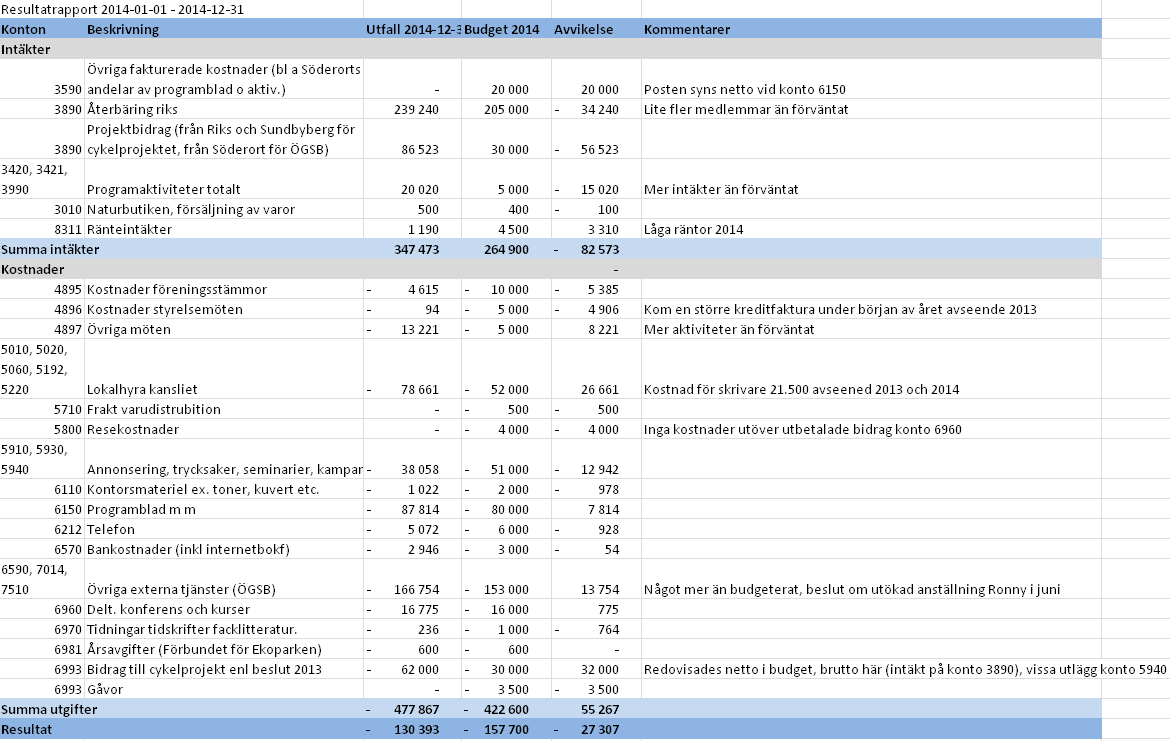
Task: Click comment 'Lite fler medlemmar än förväntat'
Action: 746,110
